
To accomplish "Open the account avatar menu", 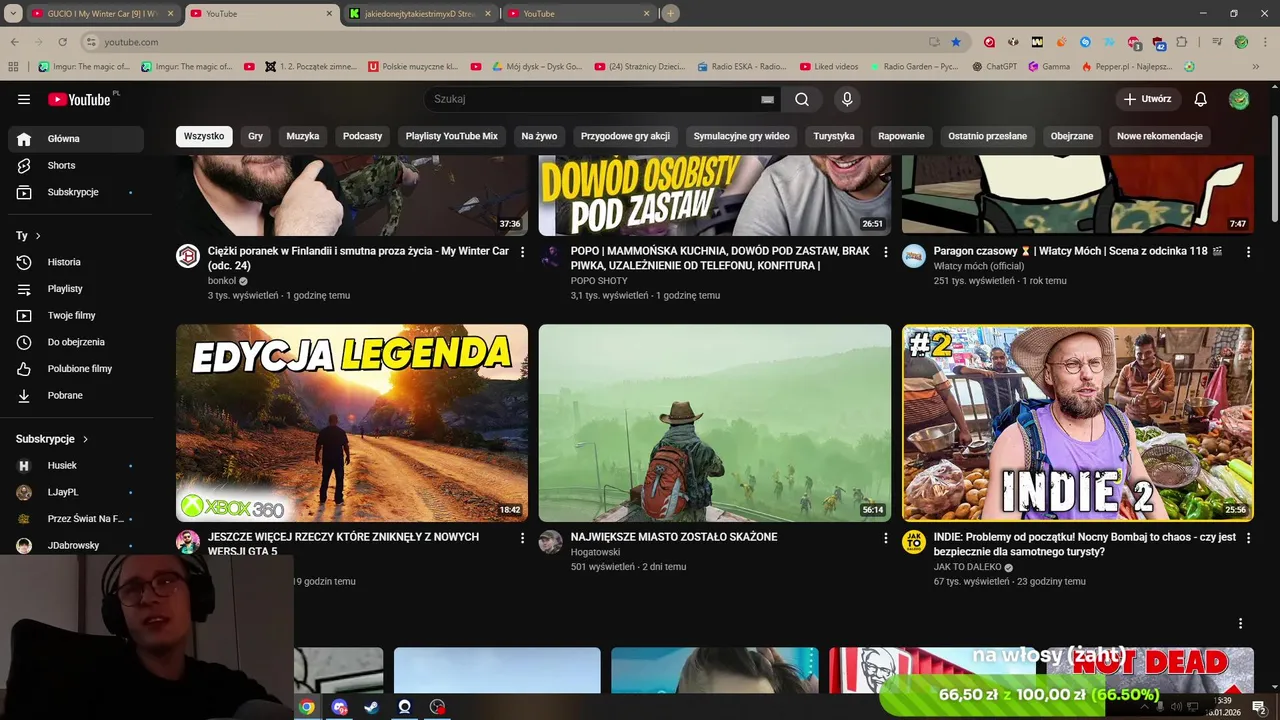I will point(1239,99).
